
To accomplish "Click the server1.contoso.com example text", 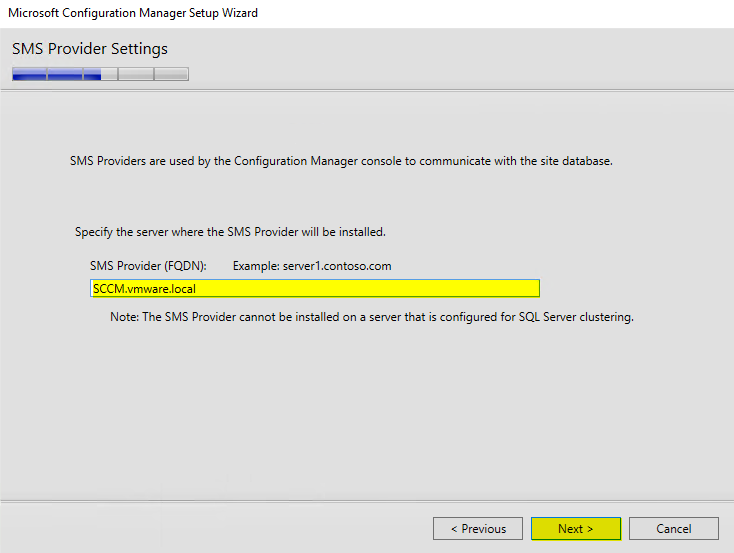I will tap(338, 266).
